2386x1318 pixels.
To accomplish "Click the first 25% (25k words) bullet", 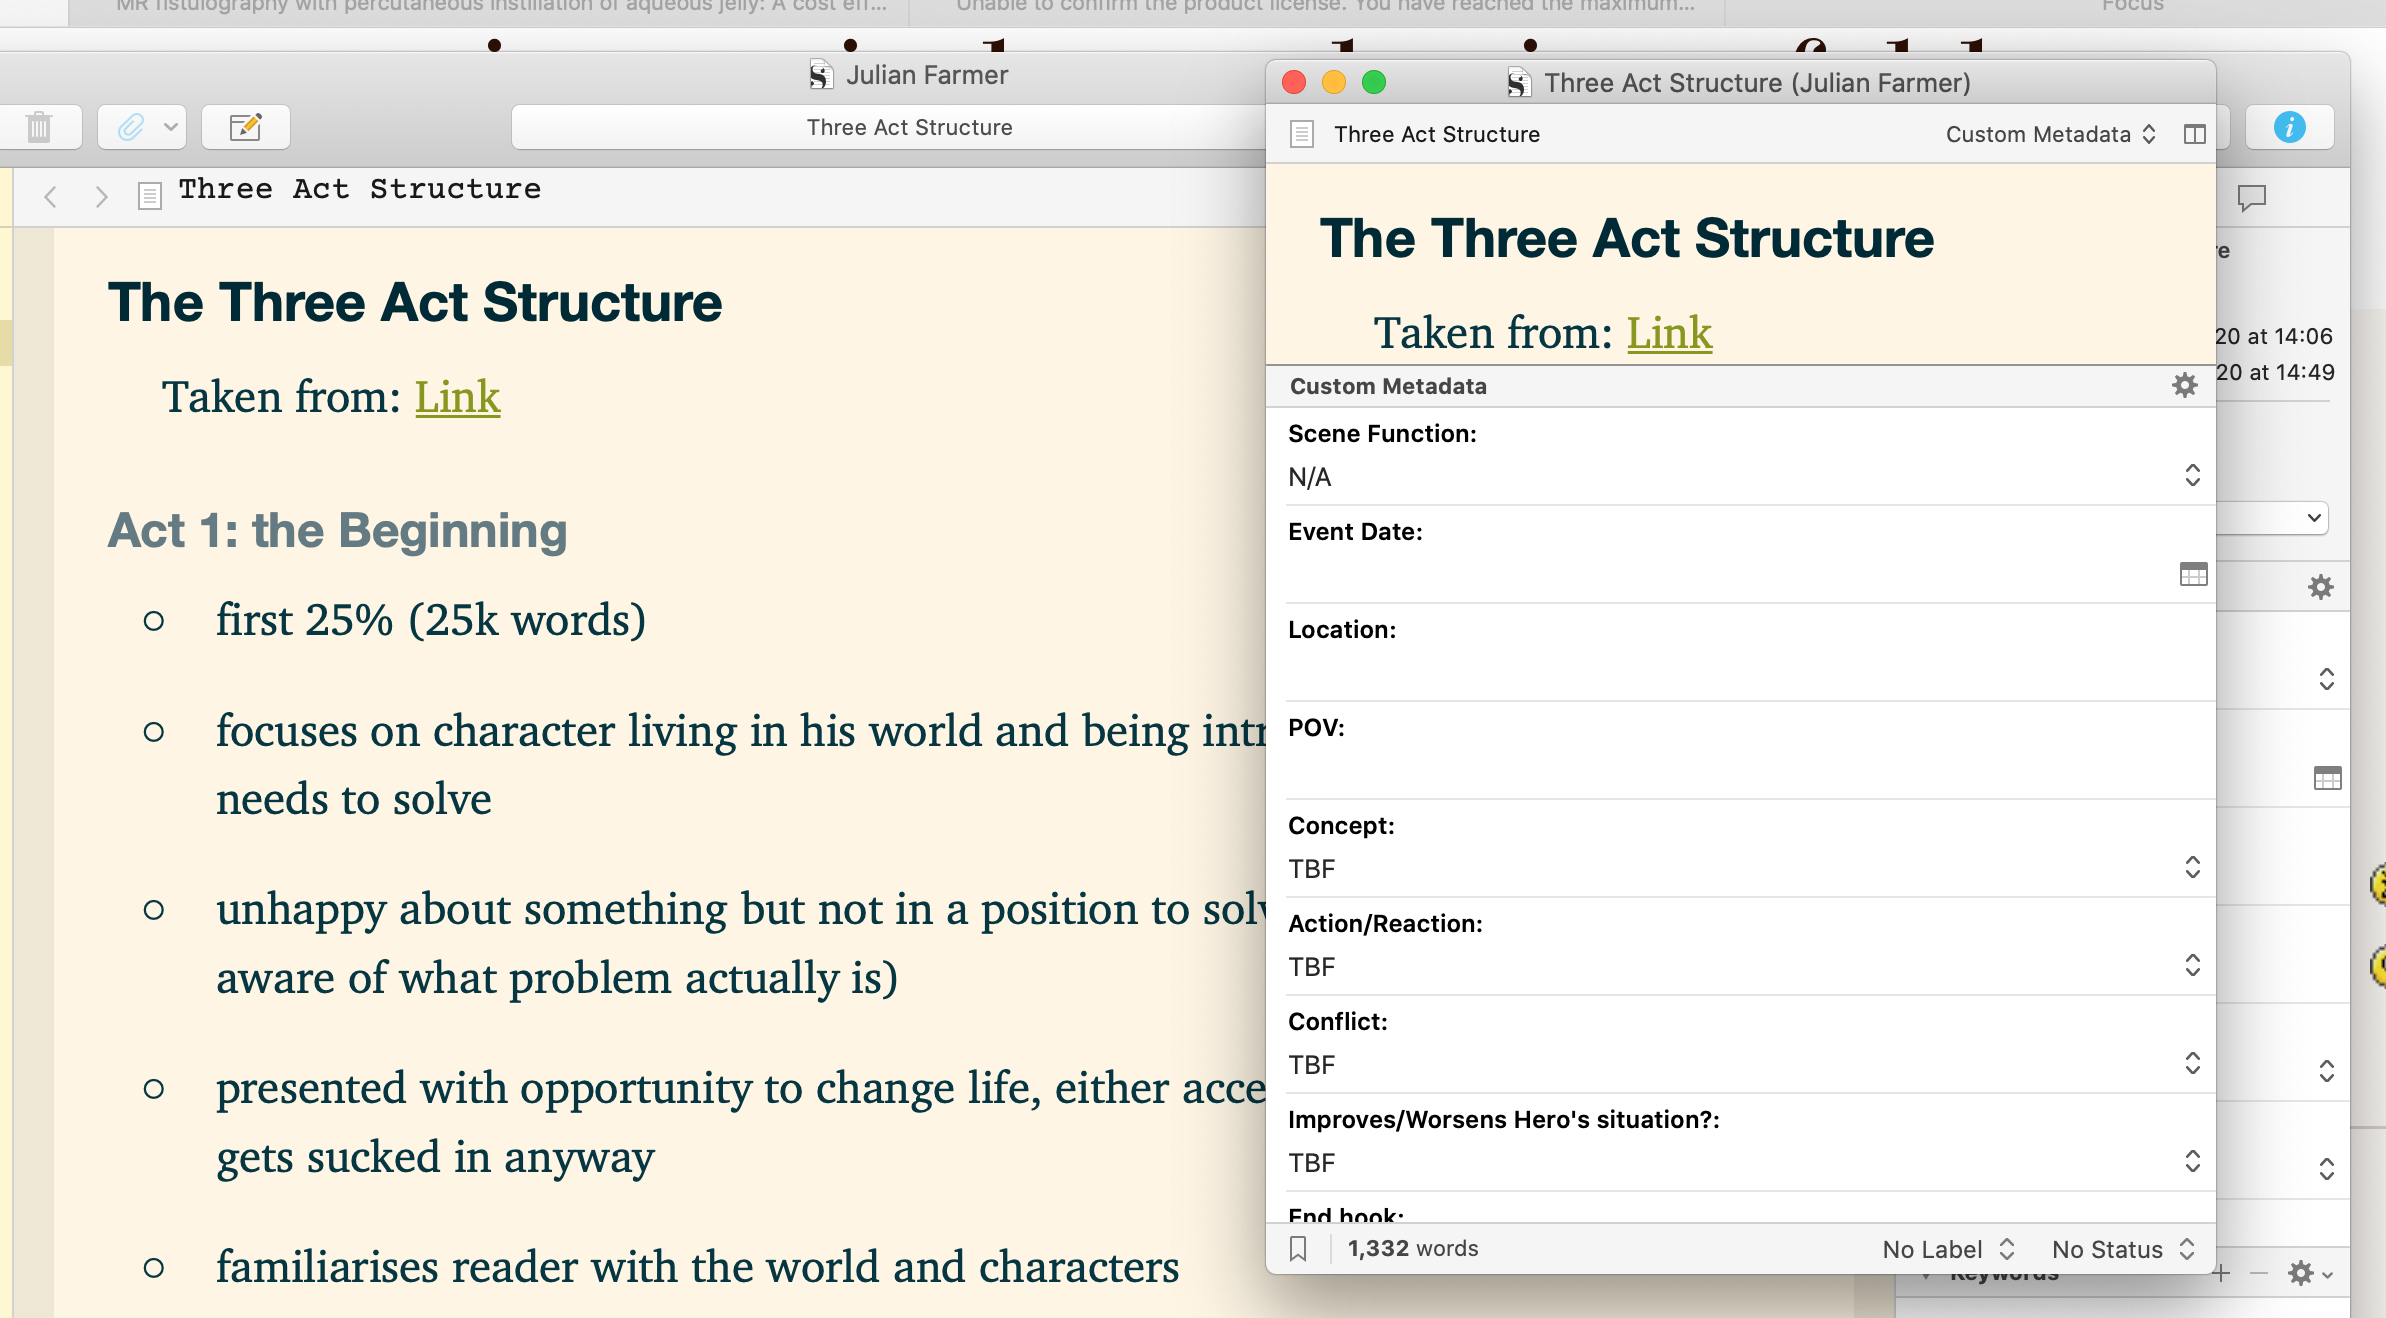I will point(431,620).
